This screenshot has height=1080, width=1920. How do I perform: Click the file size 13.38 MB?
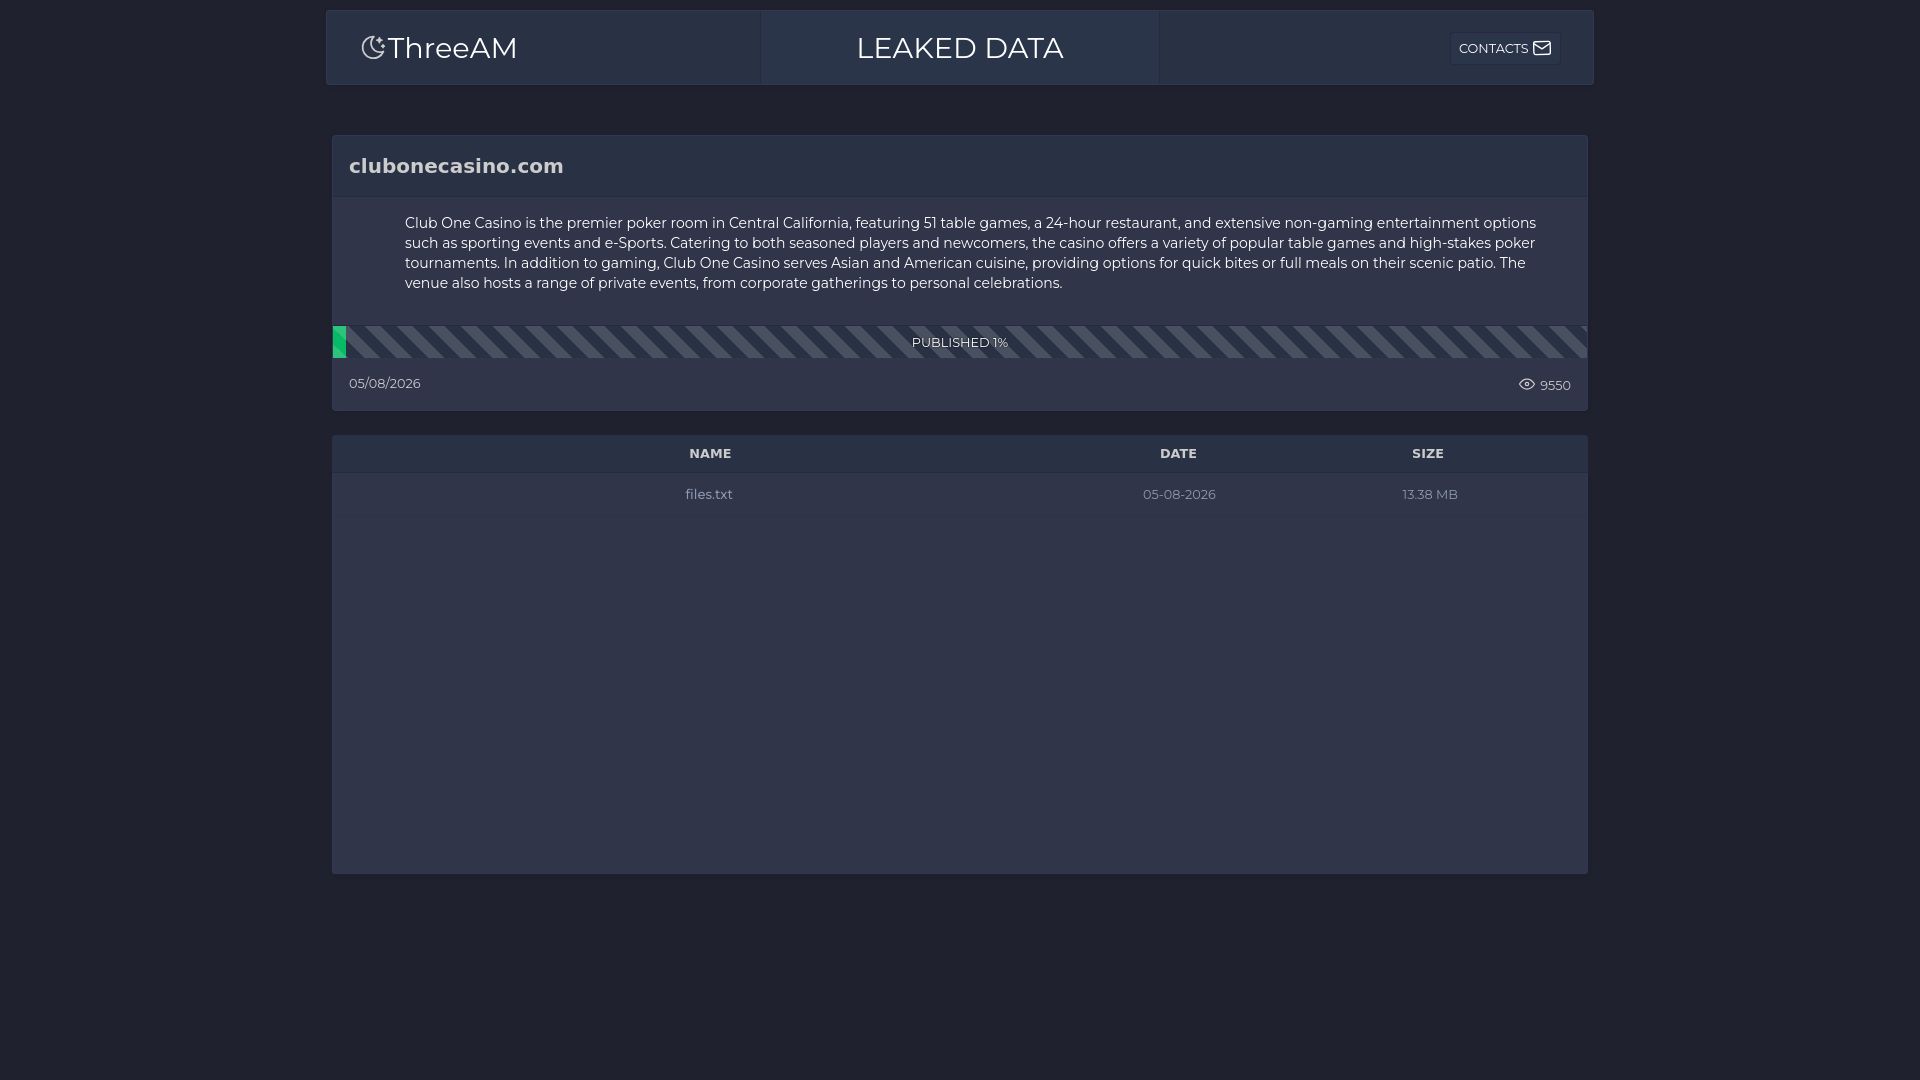pos(1430,495)
